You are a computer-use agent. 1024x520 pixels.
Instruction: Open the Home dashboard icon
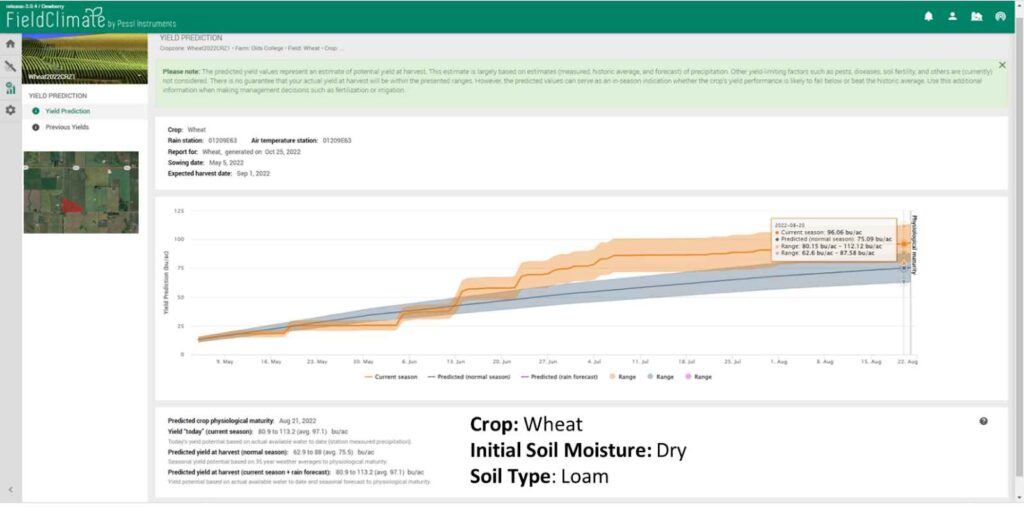click(10, 44)
